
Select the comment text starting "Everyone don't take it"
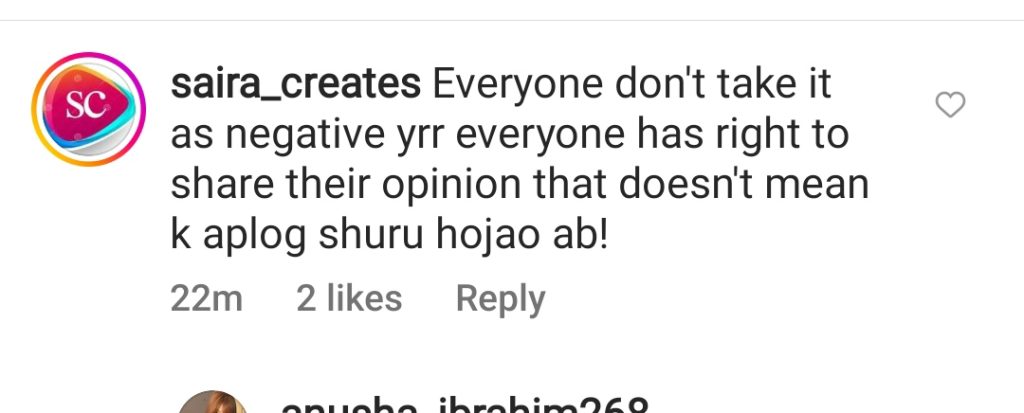pyautogui.click(x=520, y=159)
